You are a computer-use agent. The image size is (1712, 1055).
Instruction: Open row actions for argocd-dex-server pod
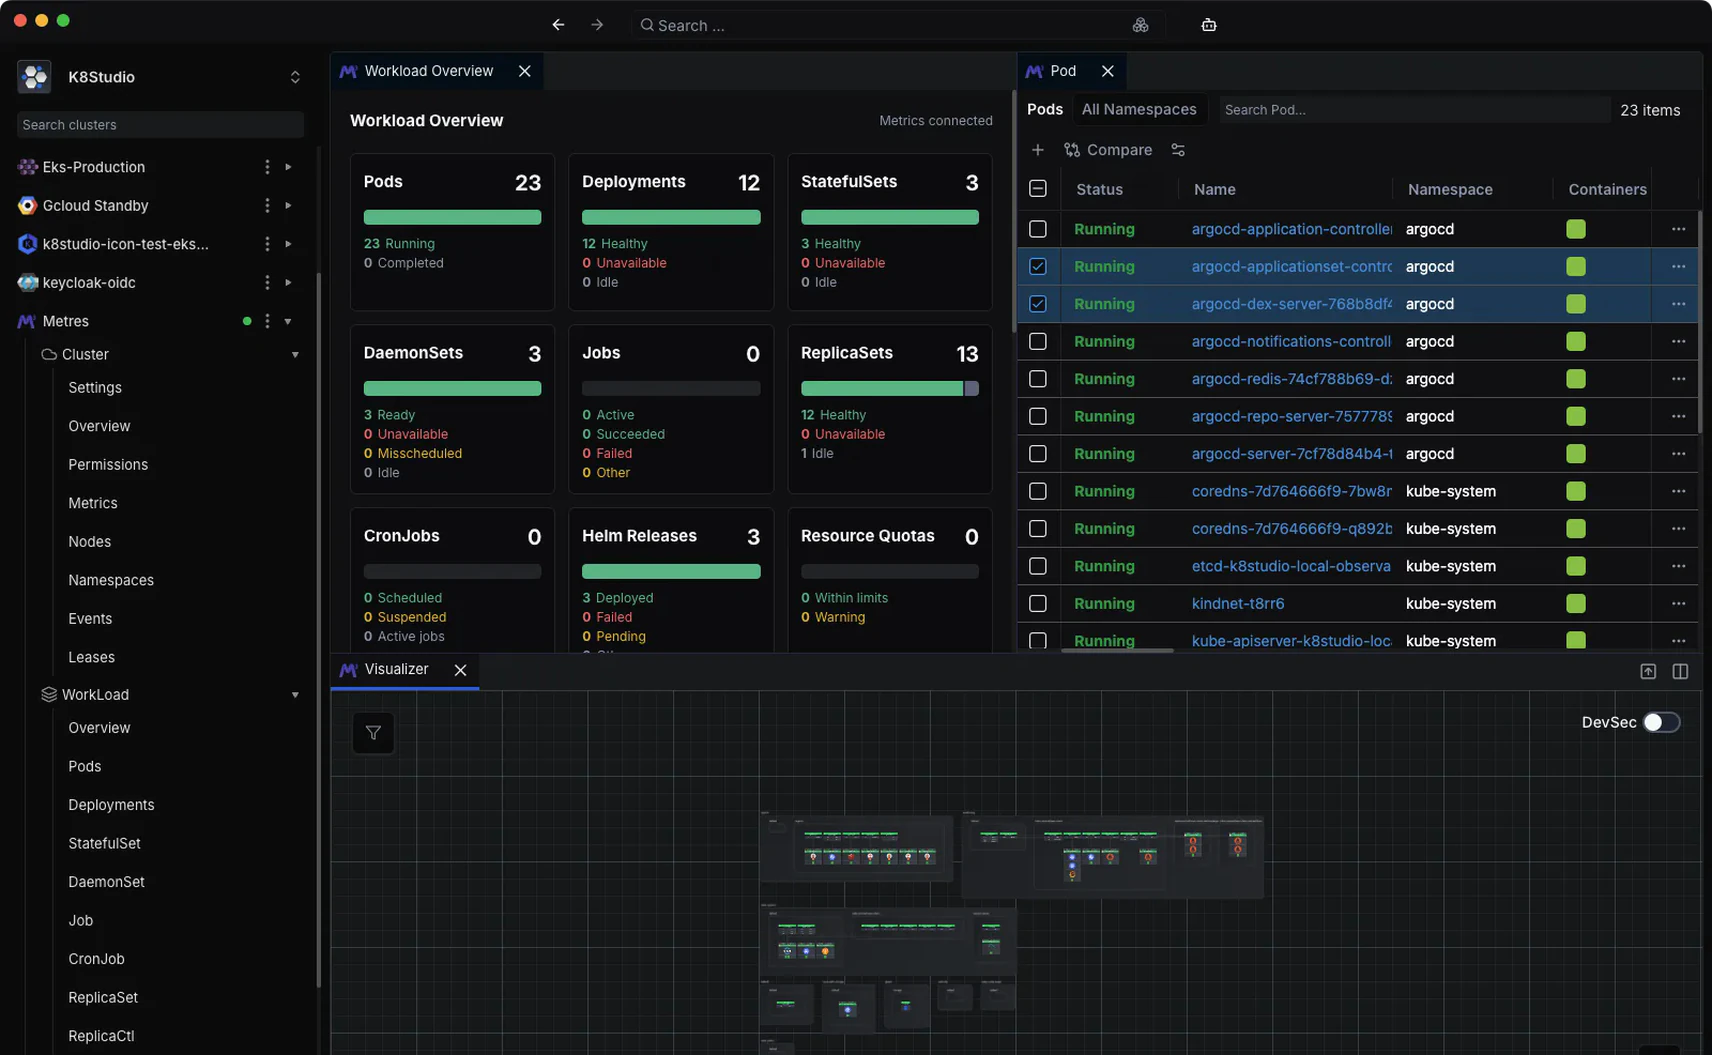pos(1678,304)
